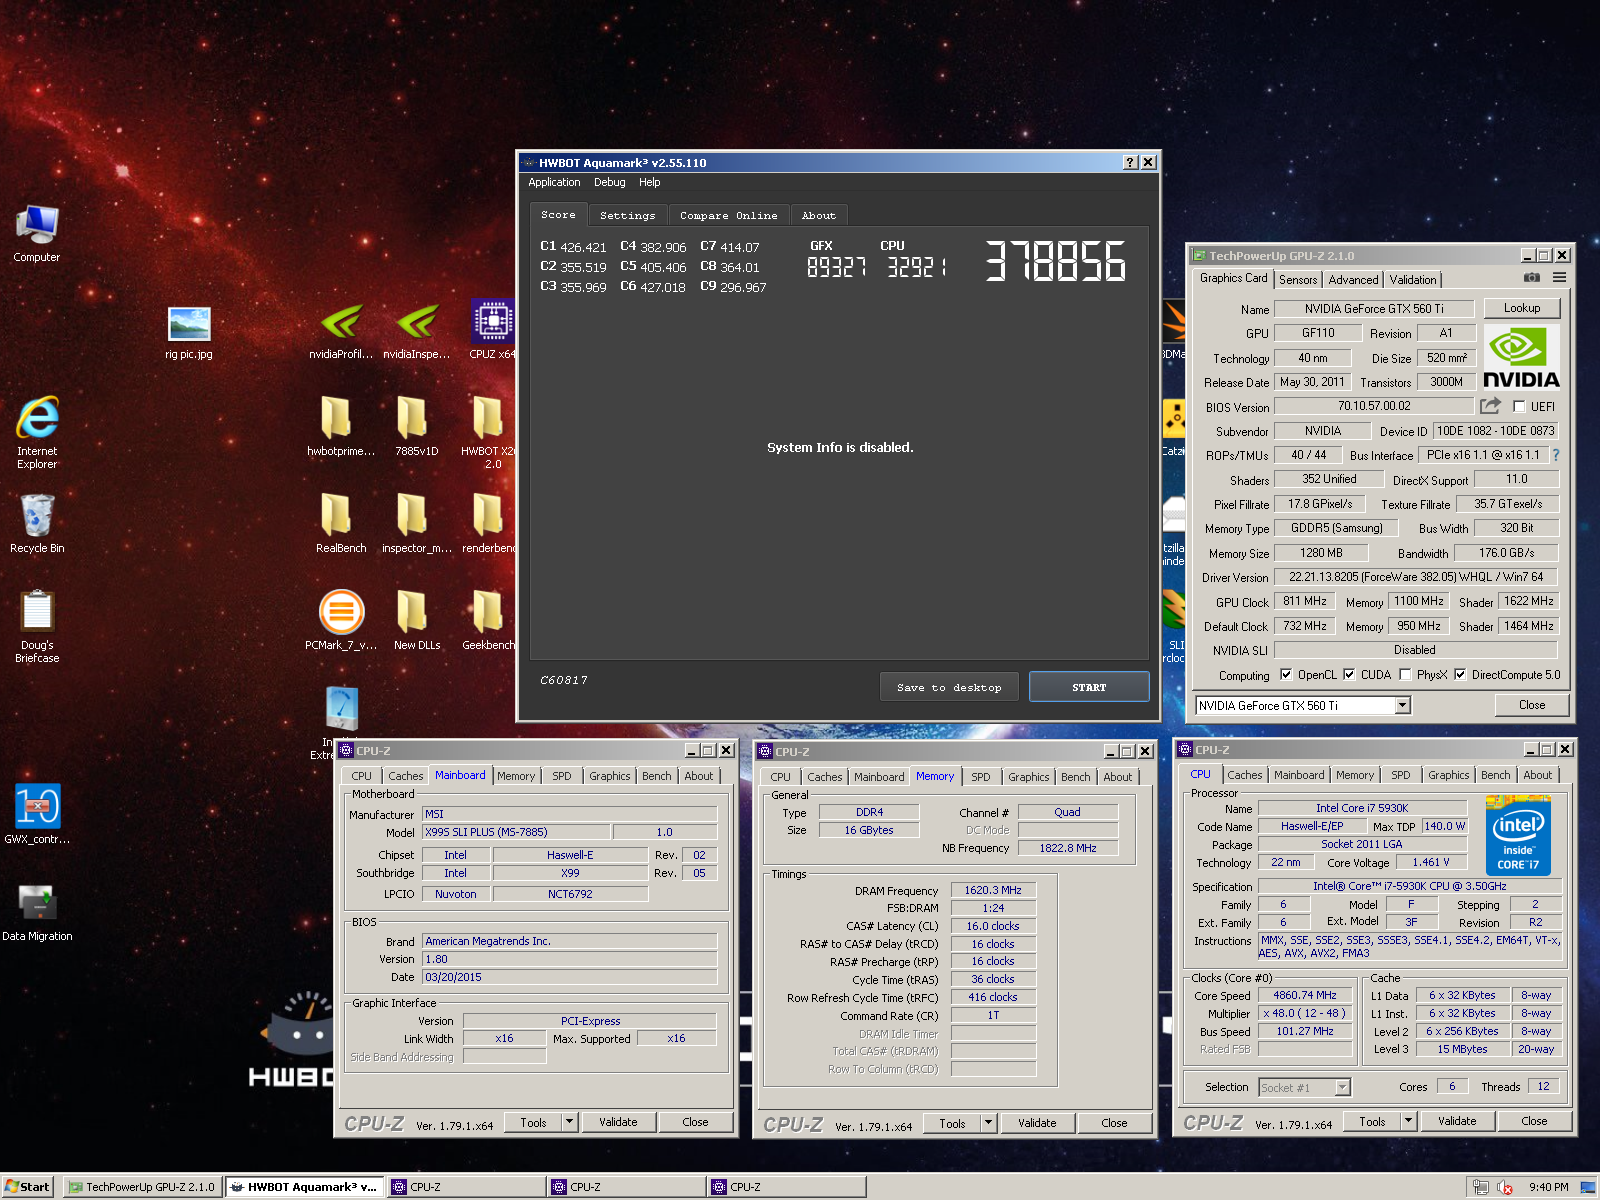Image resolution: width=1600 pixels, height=1200 pixels.
Task: Launch nvidiaInspector desktop shortcut
Action: pyautogui.click(x=417, y=332)
